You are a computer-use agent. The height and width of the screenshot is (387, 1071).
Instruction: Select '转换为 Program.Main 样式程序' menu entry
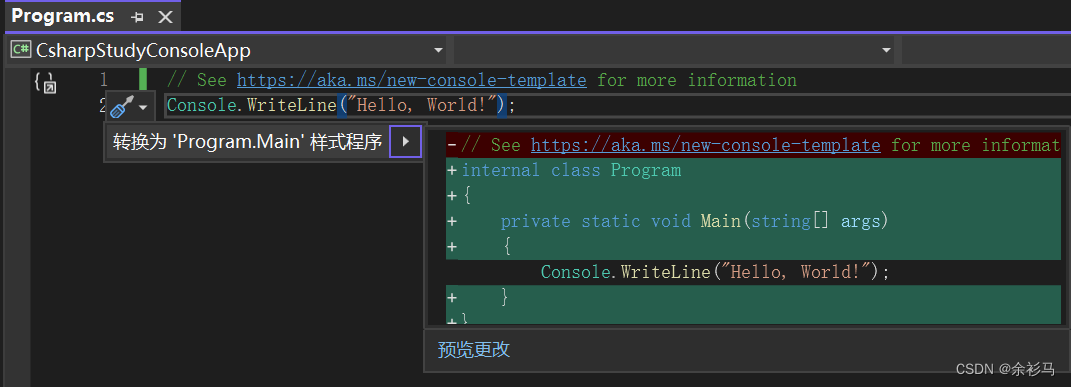tap(247, 142)
